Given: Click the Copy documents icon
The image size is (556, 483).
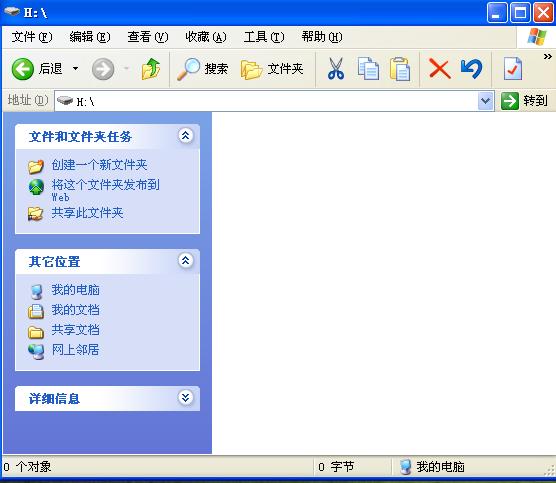Looking at the screenshot, I should [x=368, y=69].
